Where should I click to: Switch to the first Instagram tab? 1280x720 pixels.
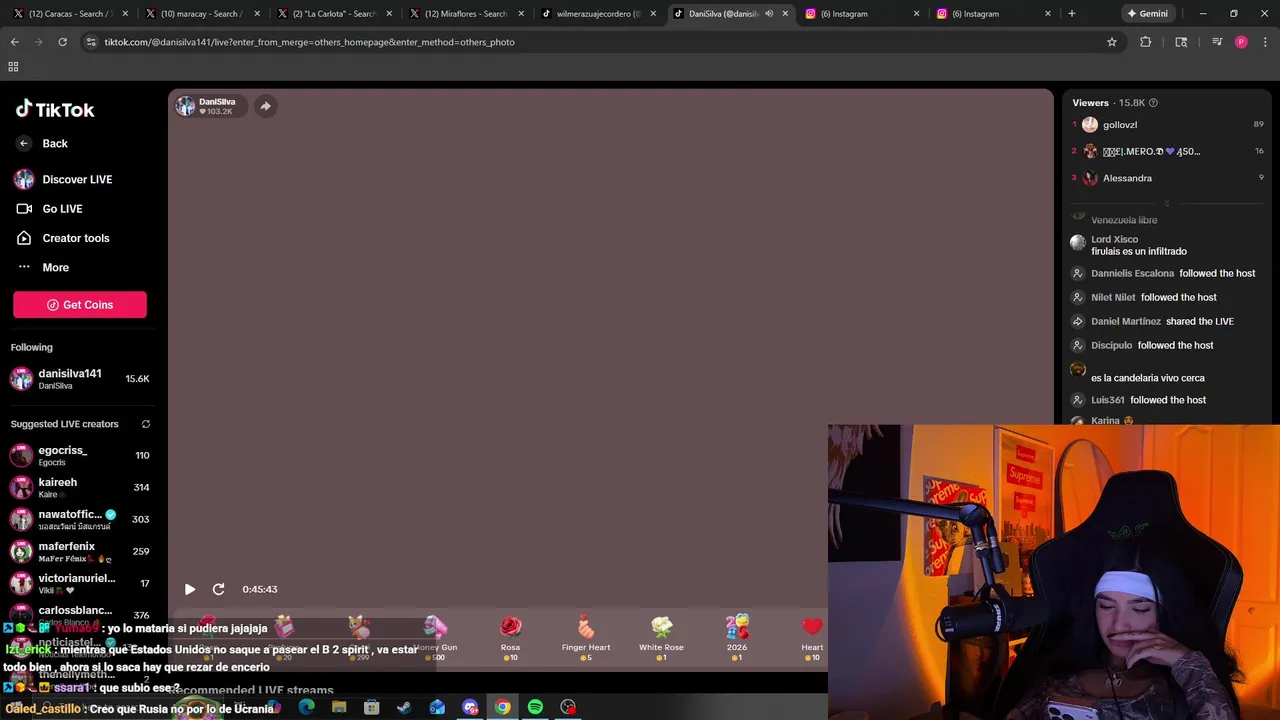(860, 14)
